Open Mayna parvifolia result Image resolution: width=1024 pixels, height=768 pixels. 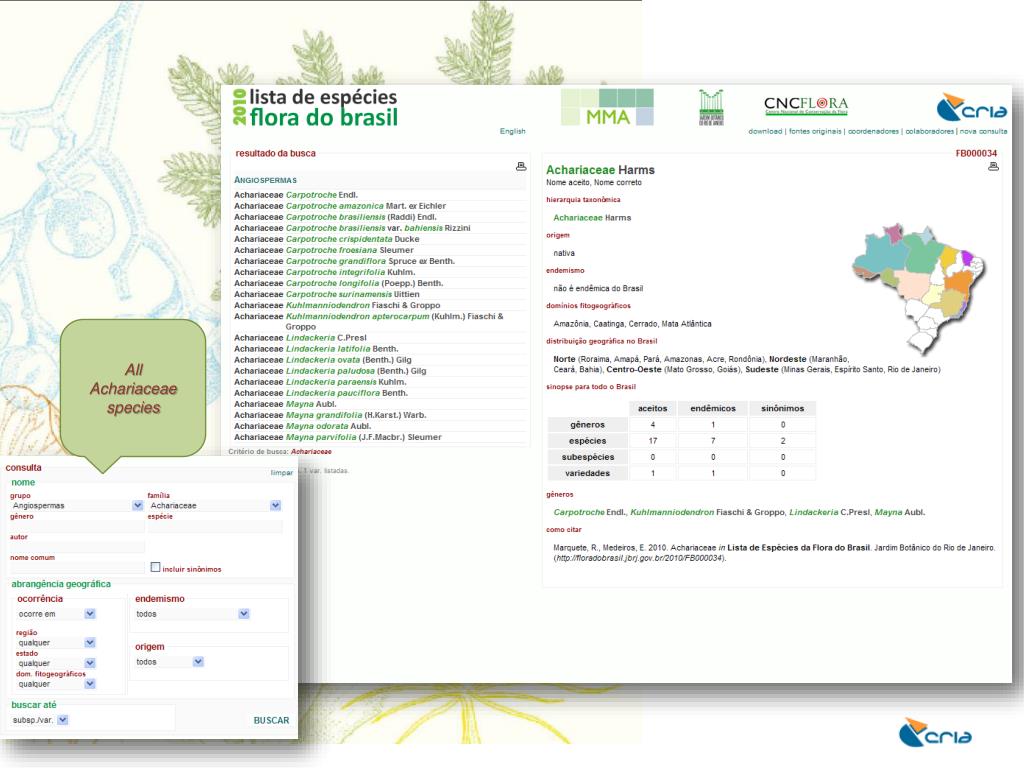pyautogui.click(x=321, y=437)
